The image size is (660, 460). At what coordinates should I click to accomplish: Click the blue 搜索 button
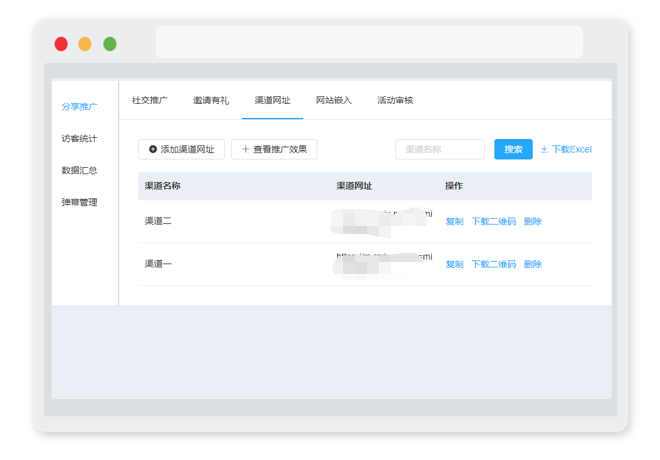pos(513,149)
